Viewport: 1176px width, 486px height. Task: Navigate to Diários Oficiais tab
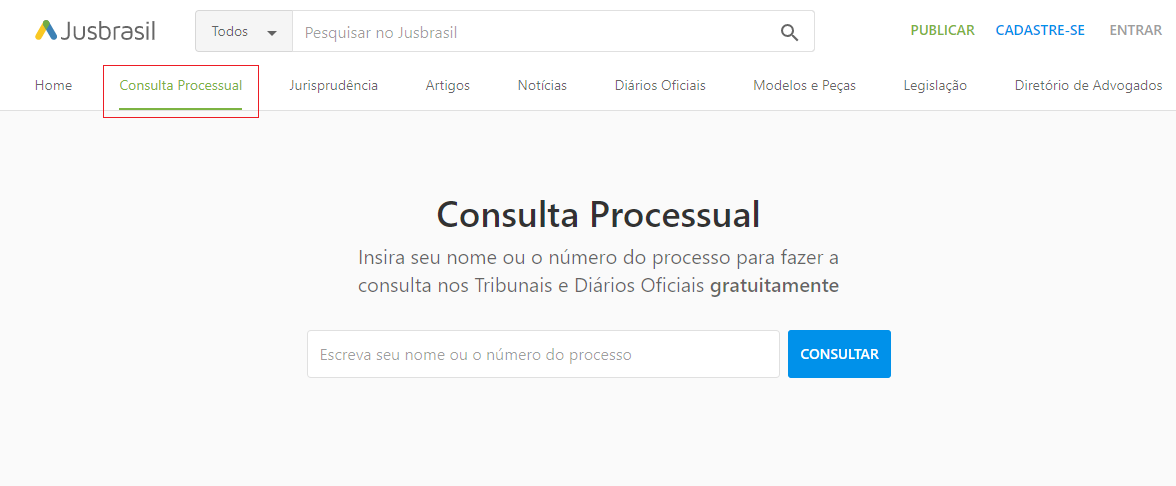[x=660, y=86]
